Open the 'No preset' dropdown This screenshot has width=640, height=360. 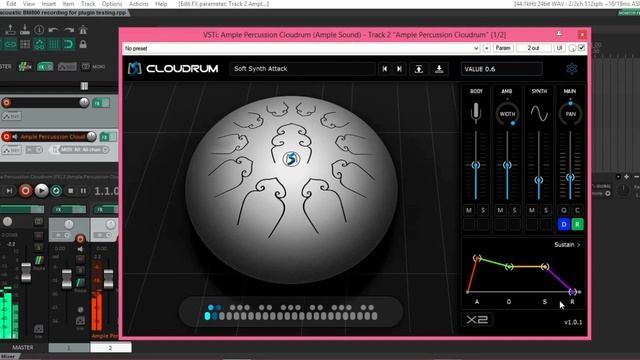[x=301, y=48]
